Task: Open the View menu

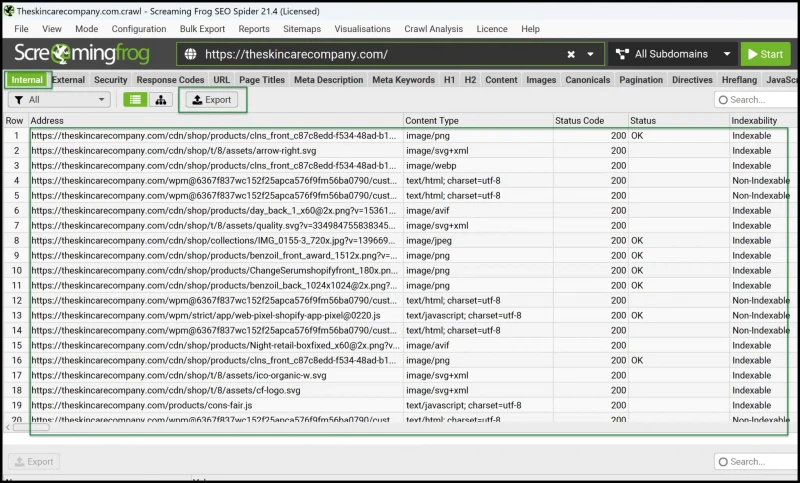Action: pyautogui.click(x=52, y=29)
